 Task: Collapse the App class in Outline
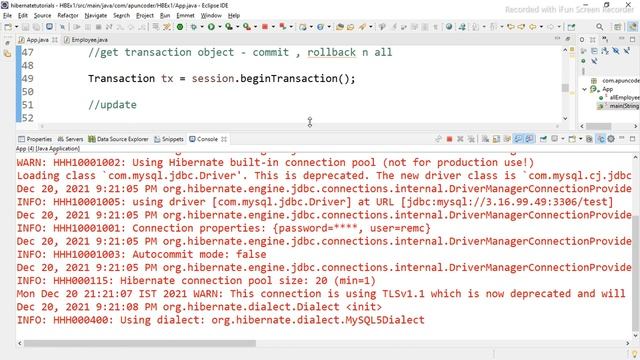coord(584,89)
